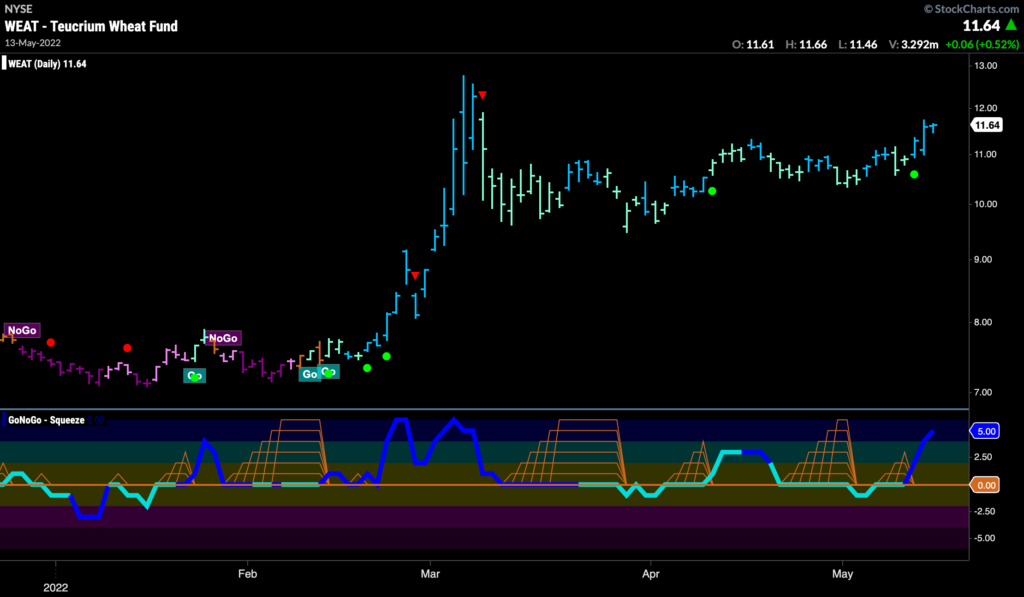
Task: Click the 2022 year label on the time axis
Action: (56, 587)
